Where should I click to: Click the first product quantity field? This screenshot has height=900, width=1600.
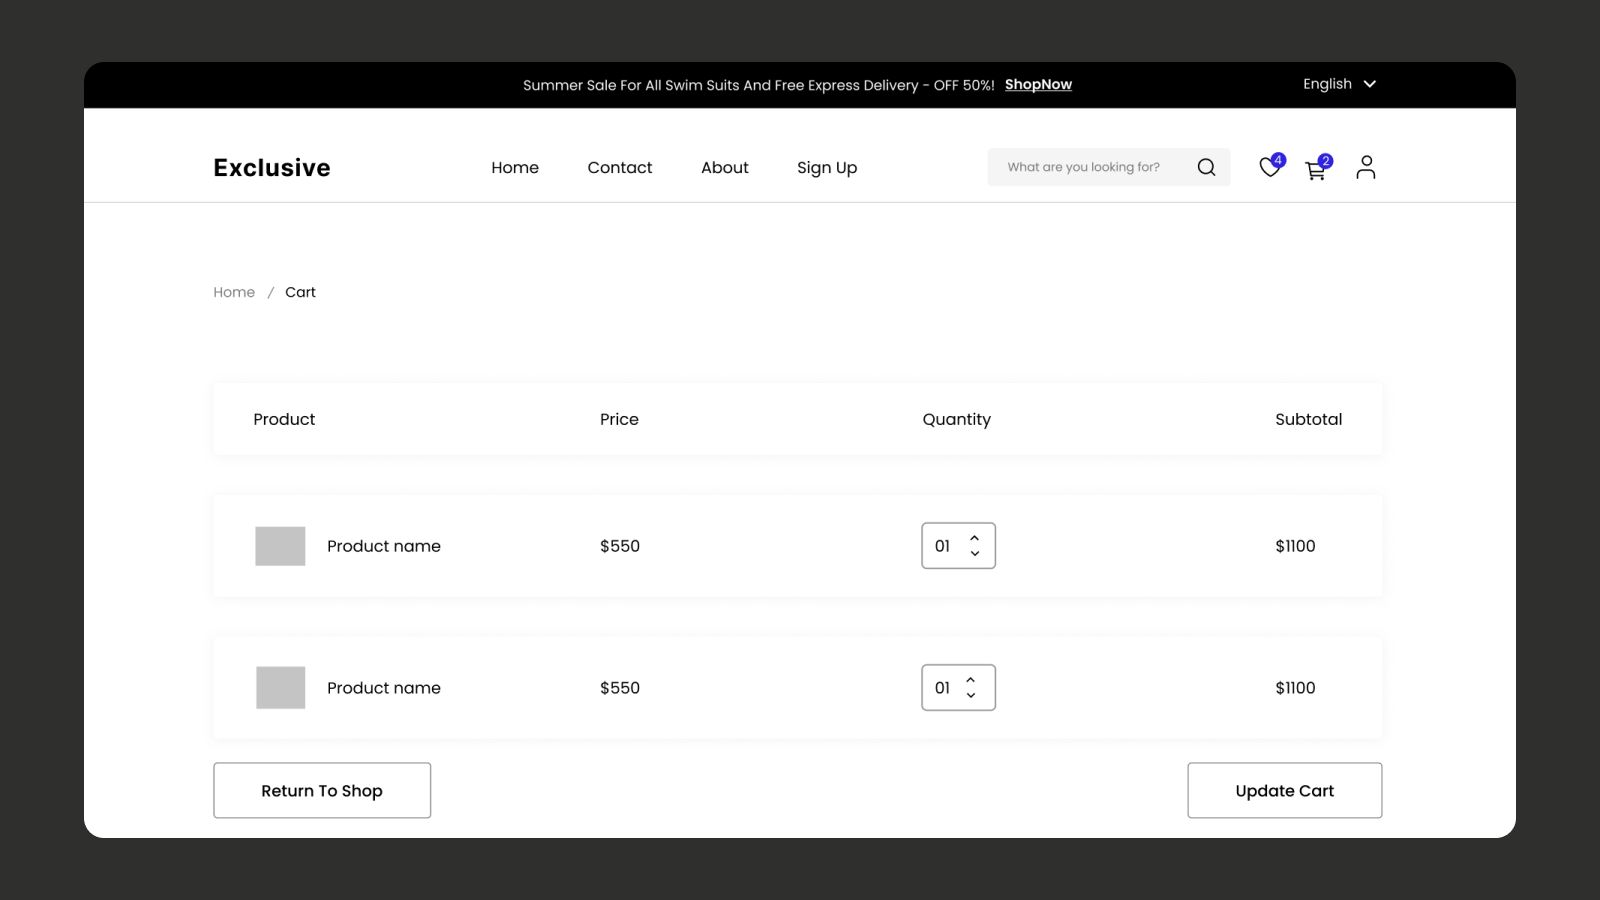tap(944, 546)
